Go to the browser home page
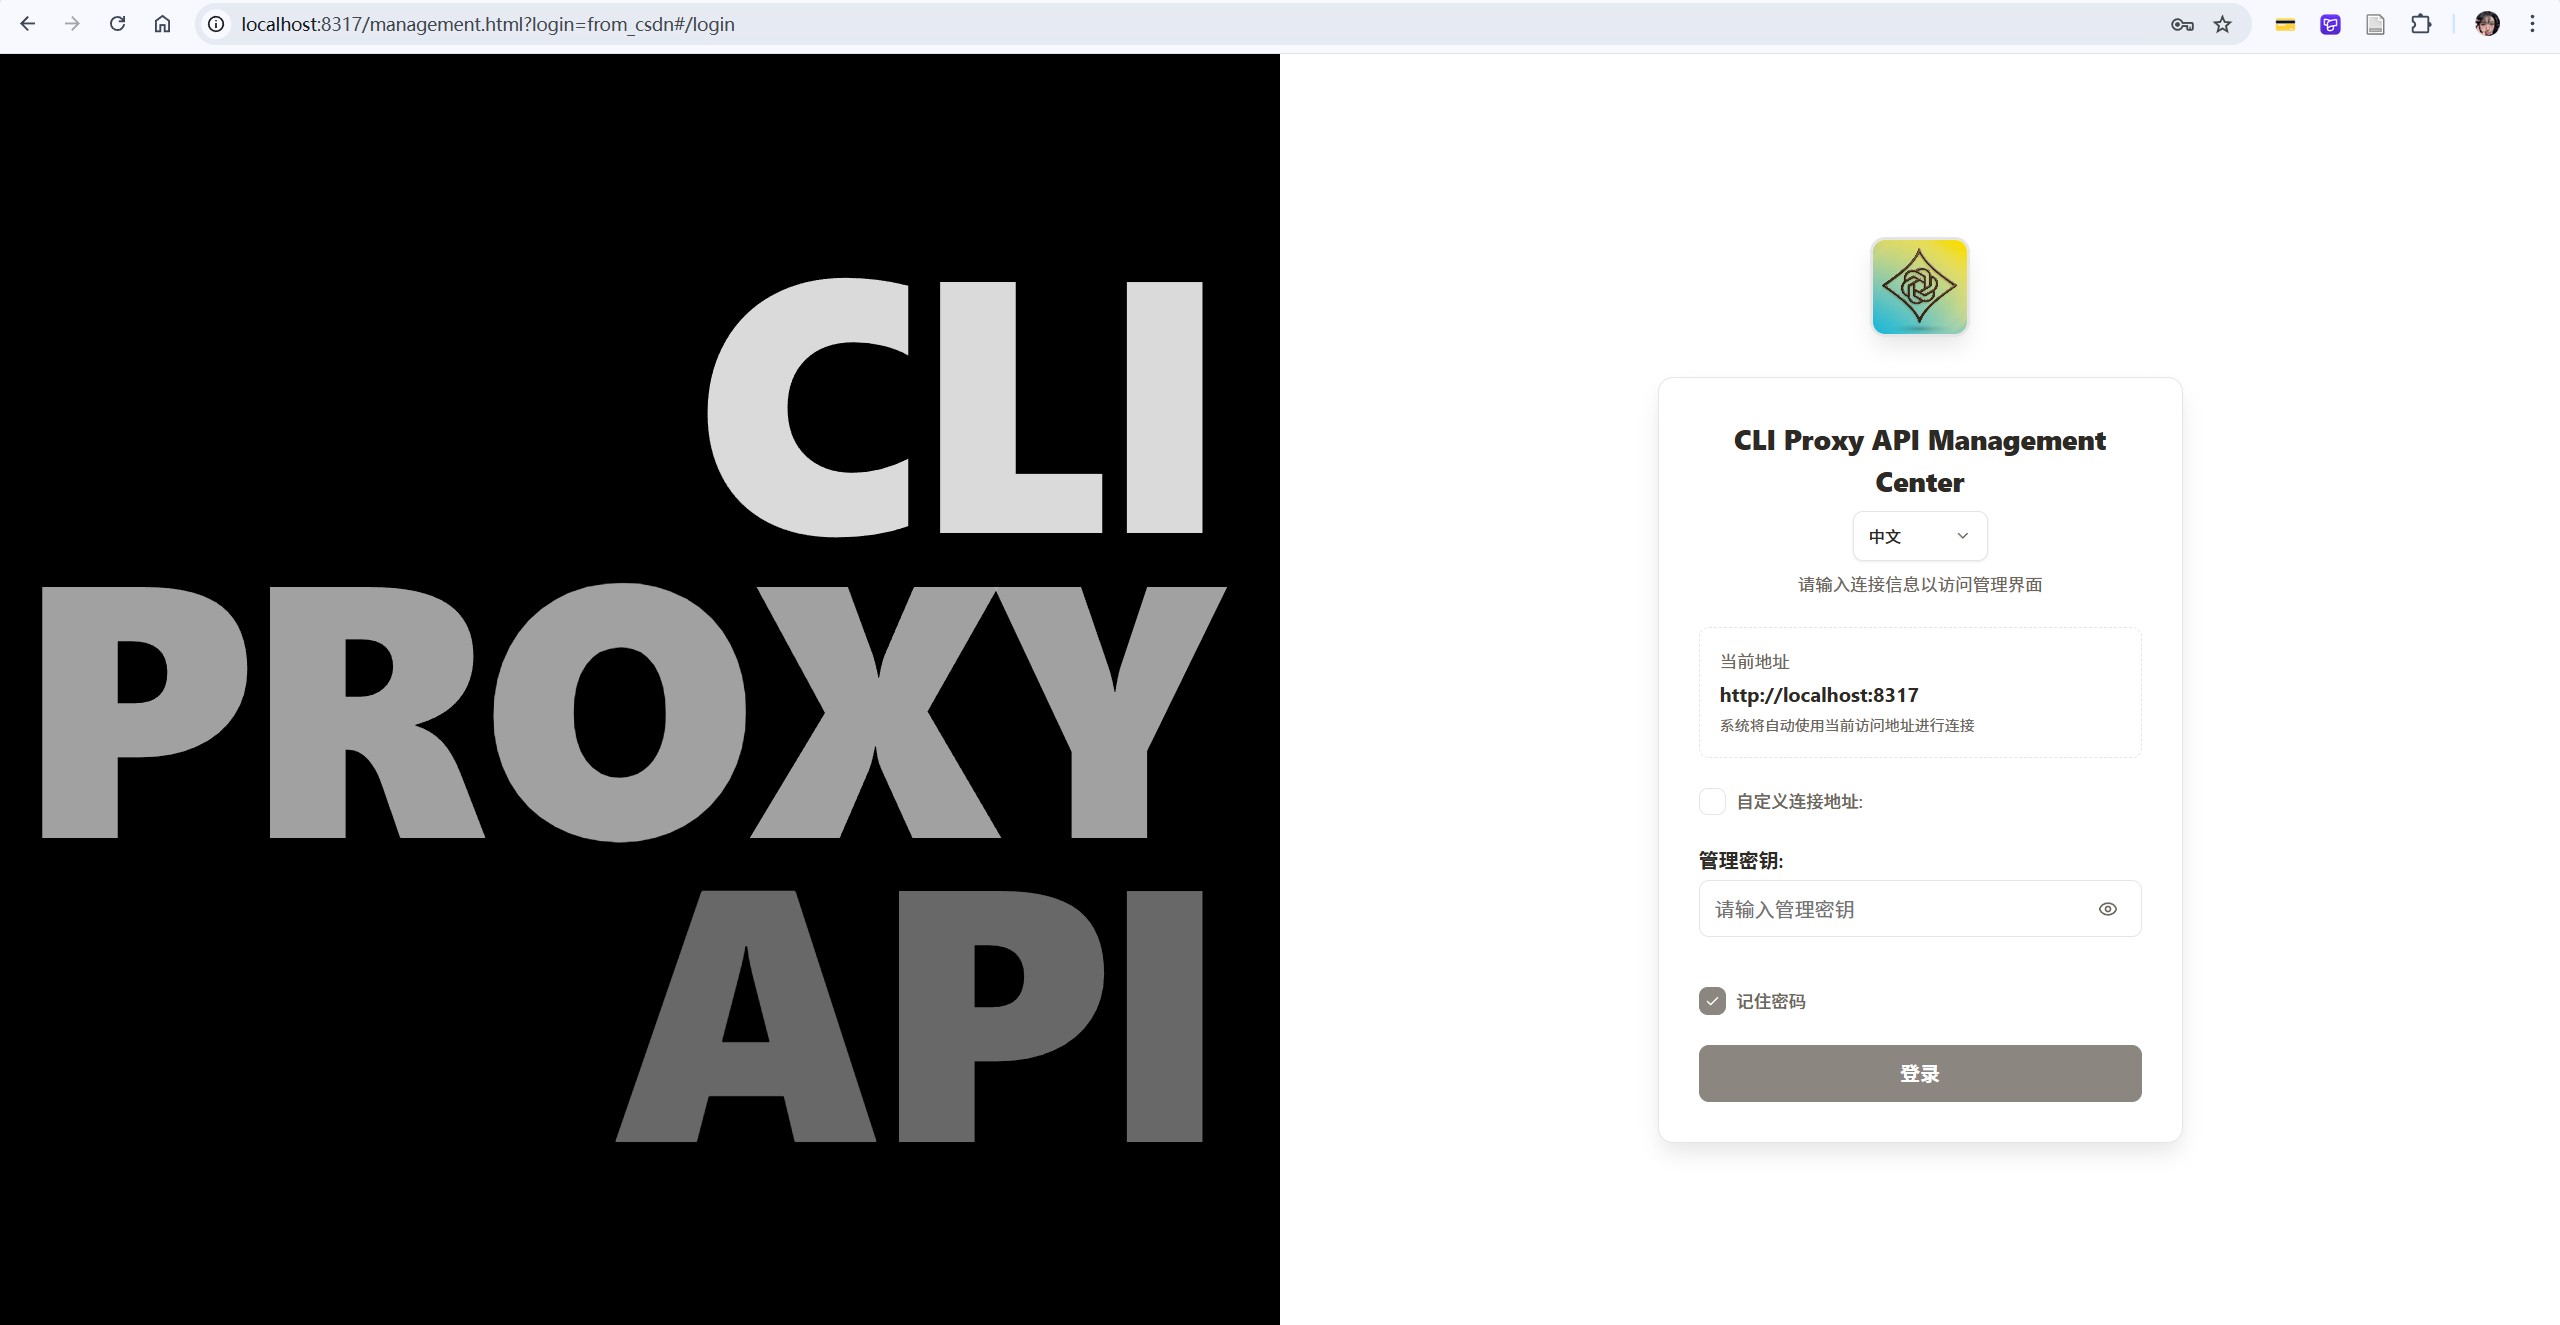Screen dimensions: 2560x1325 tap(162, 24)
